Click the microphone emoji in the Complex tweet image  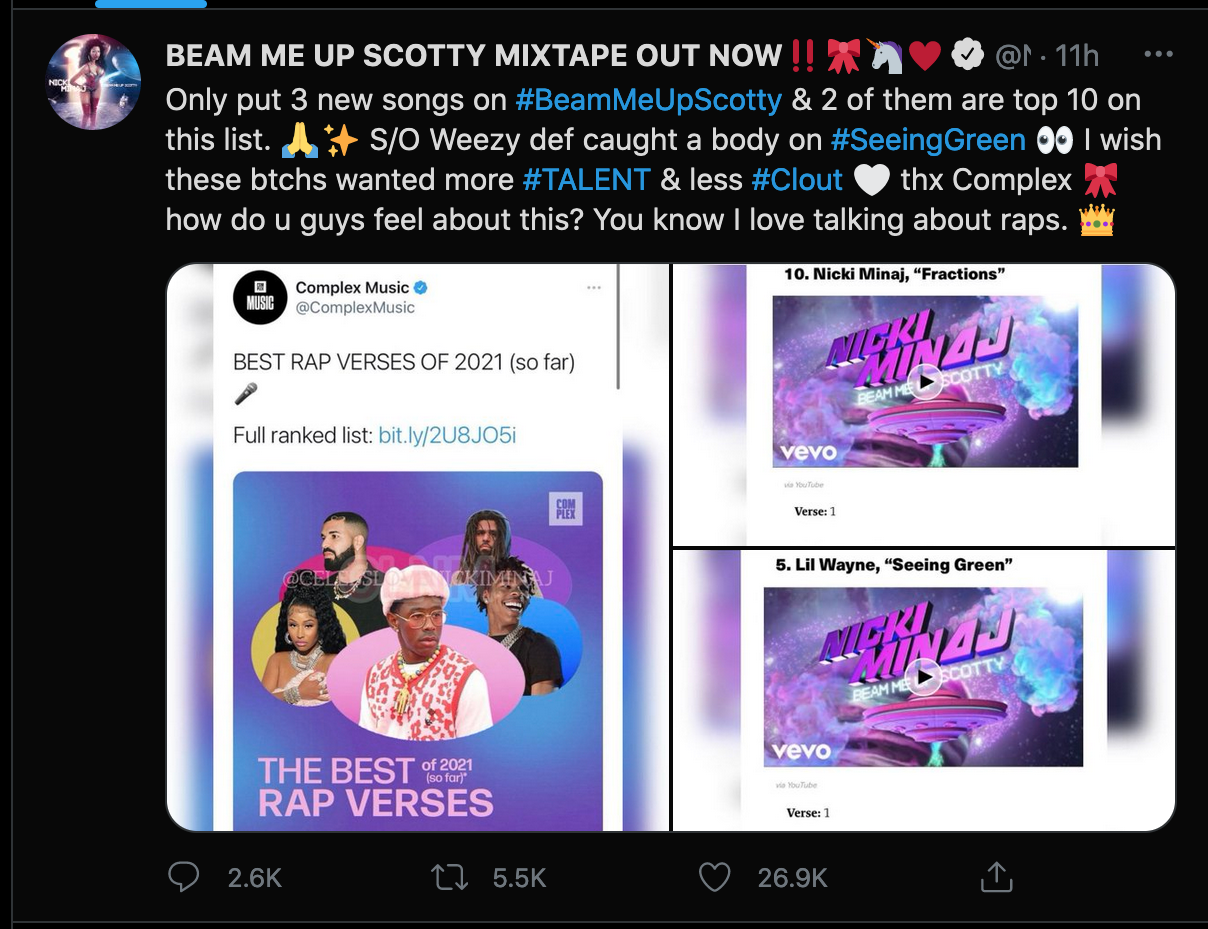click(x=244, y=395)
